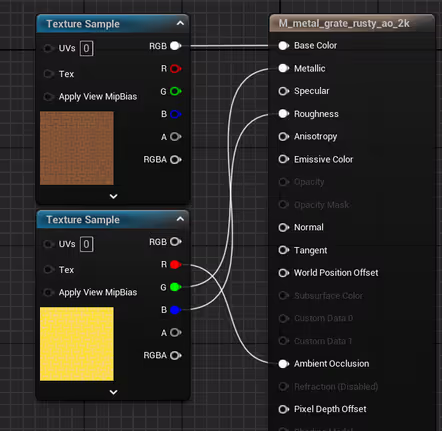Screen dimensions: 442x431
Task: Click the Anisotropy input pin
Action: pos(284,137)
